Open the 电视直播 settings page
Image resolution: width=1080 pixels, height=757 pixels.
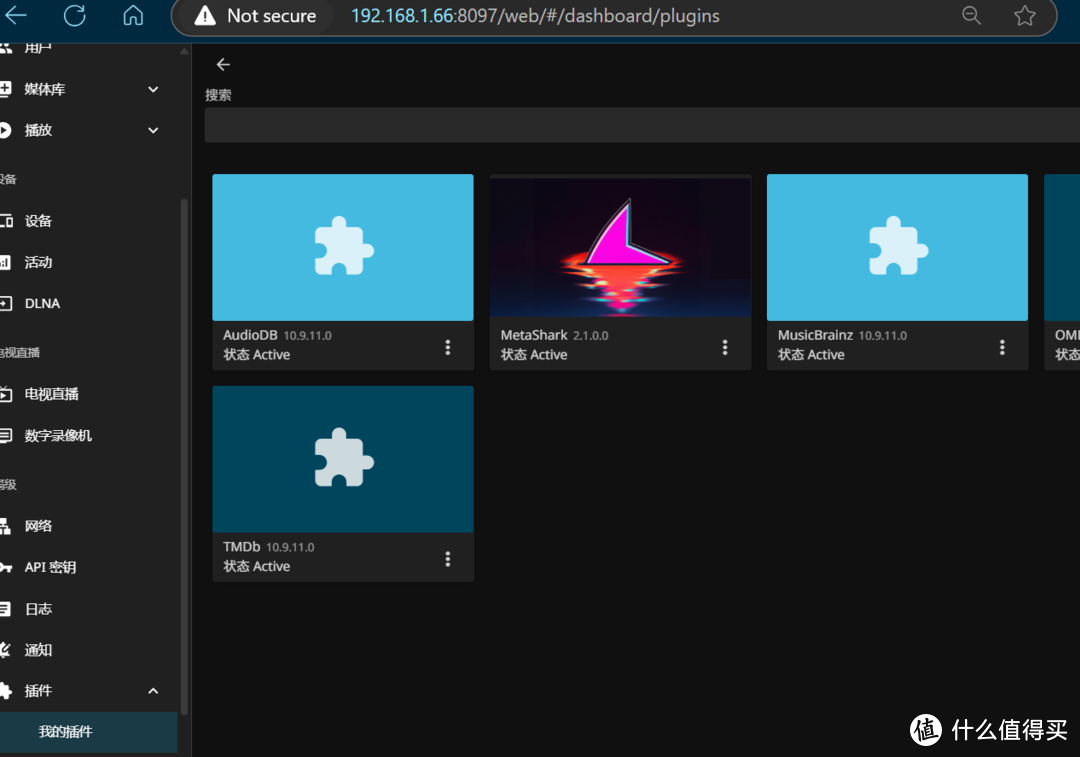(51, 394)
